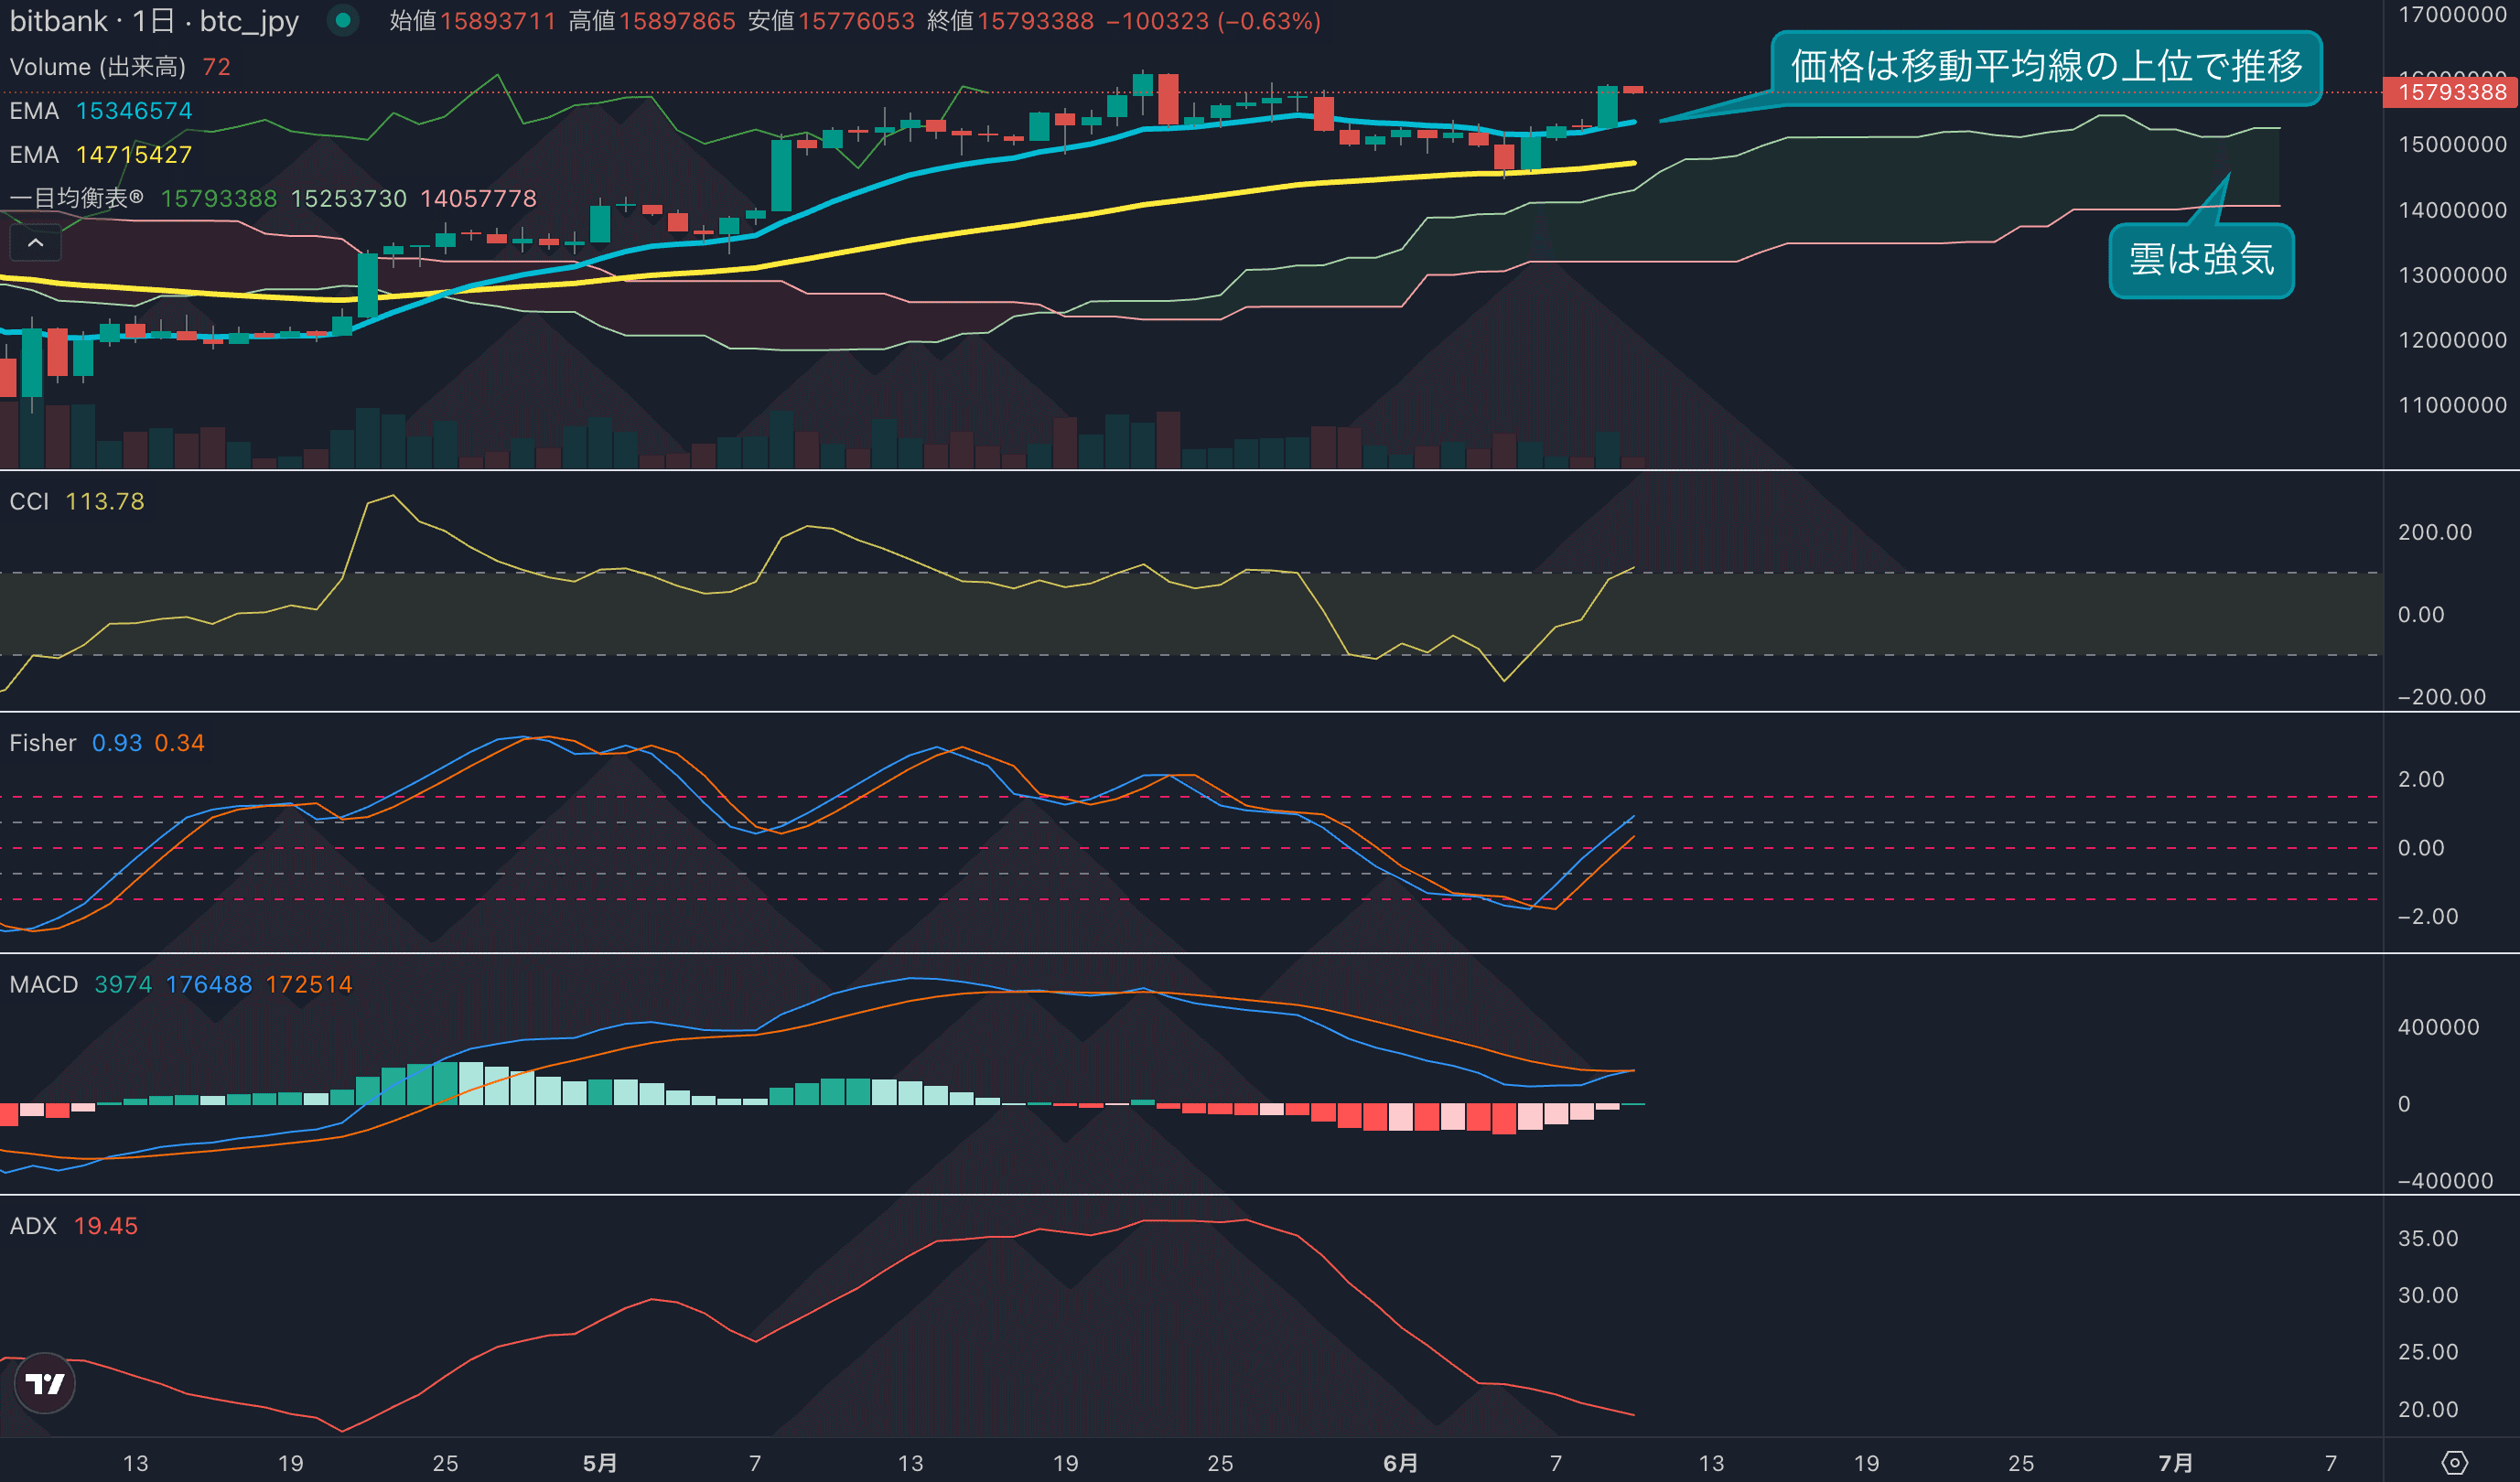The image size is (2520, 1482).
Task: Select the 価格は移動平均線の上位で推移 callout
Action: [2045, 67]
